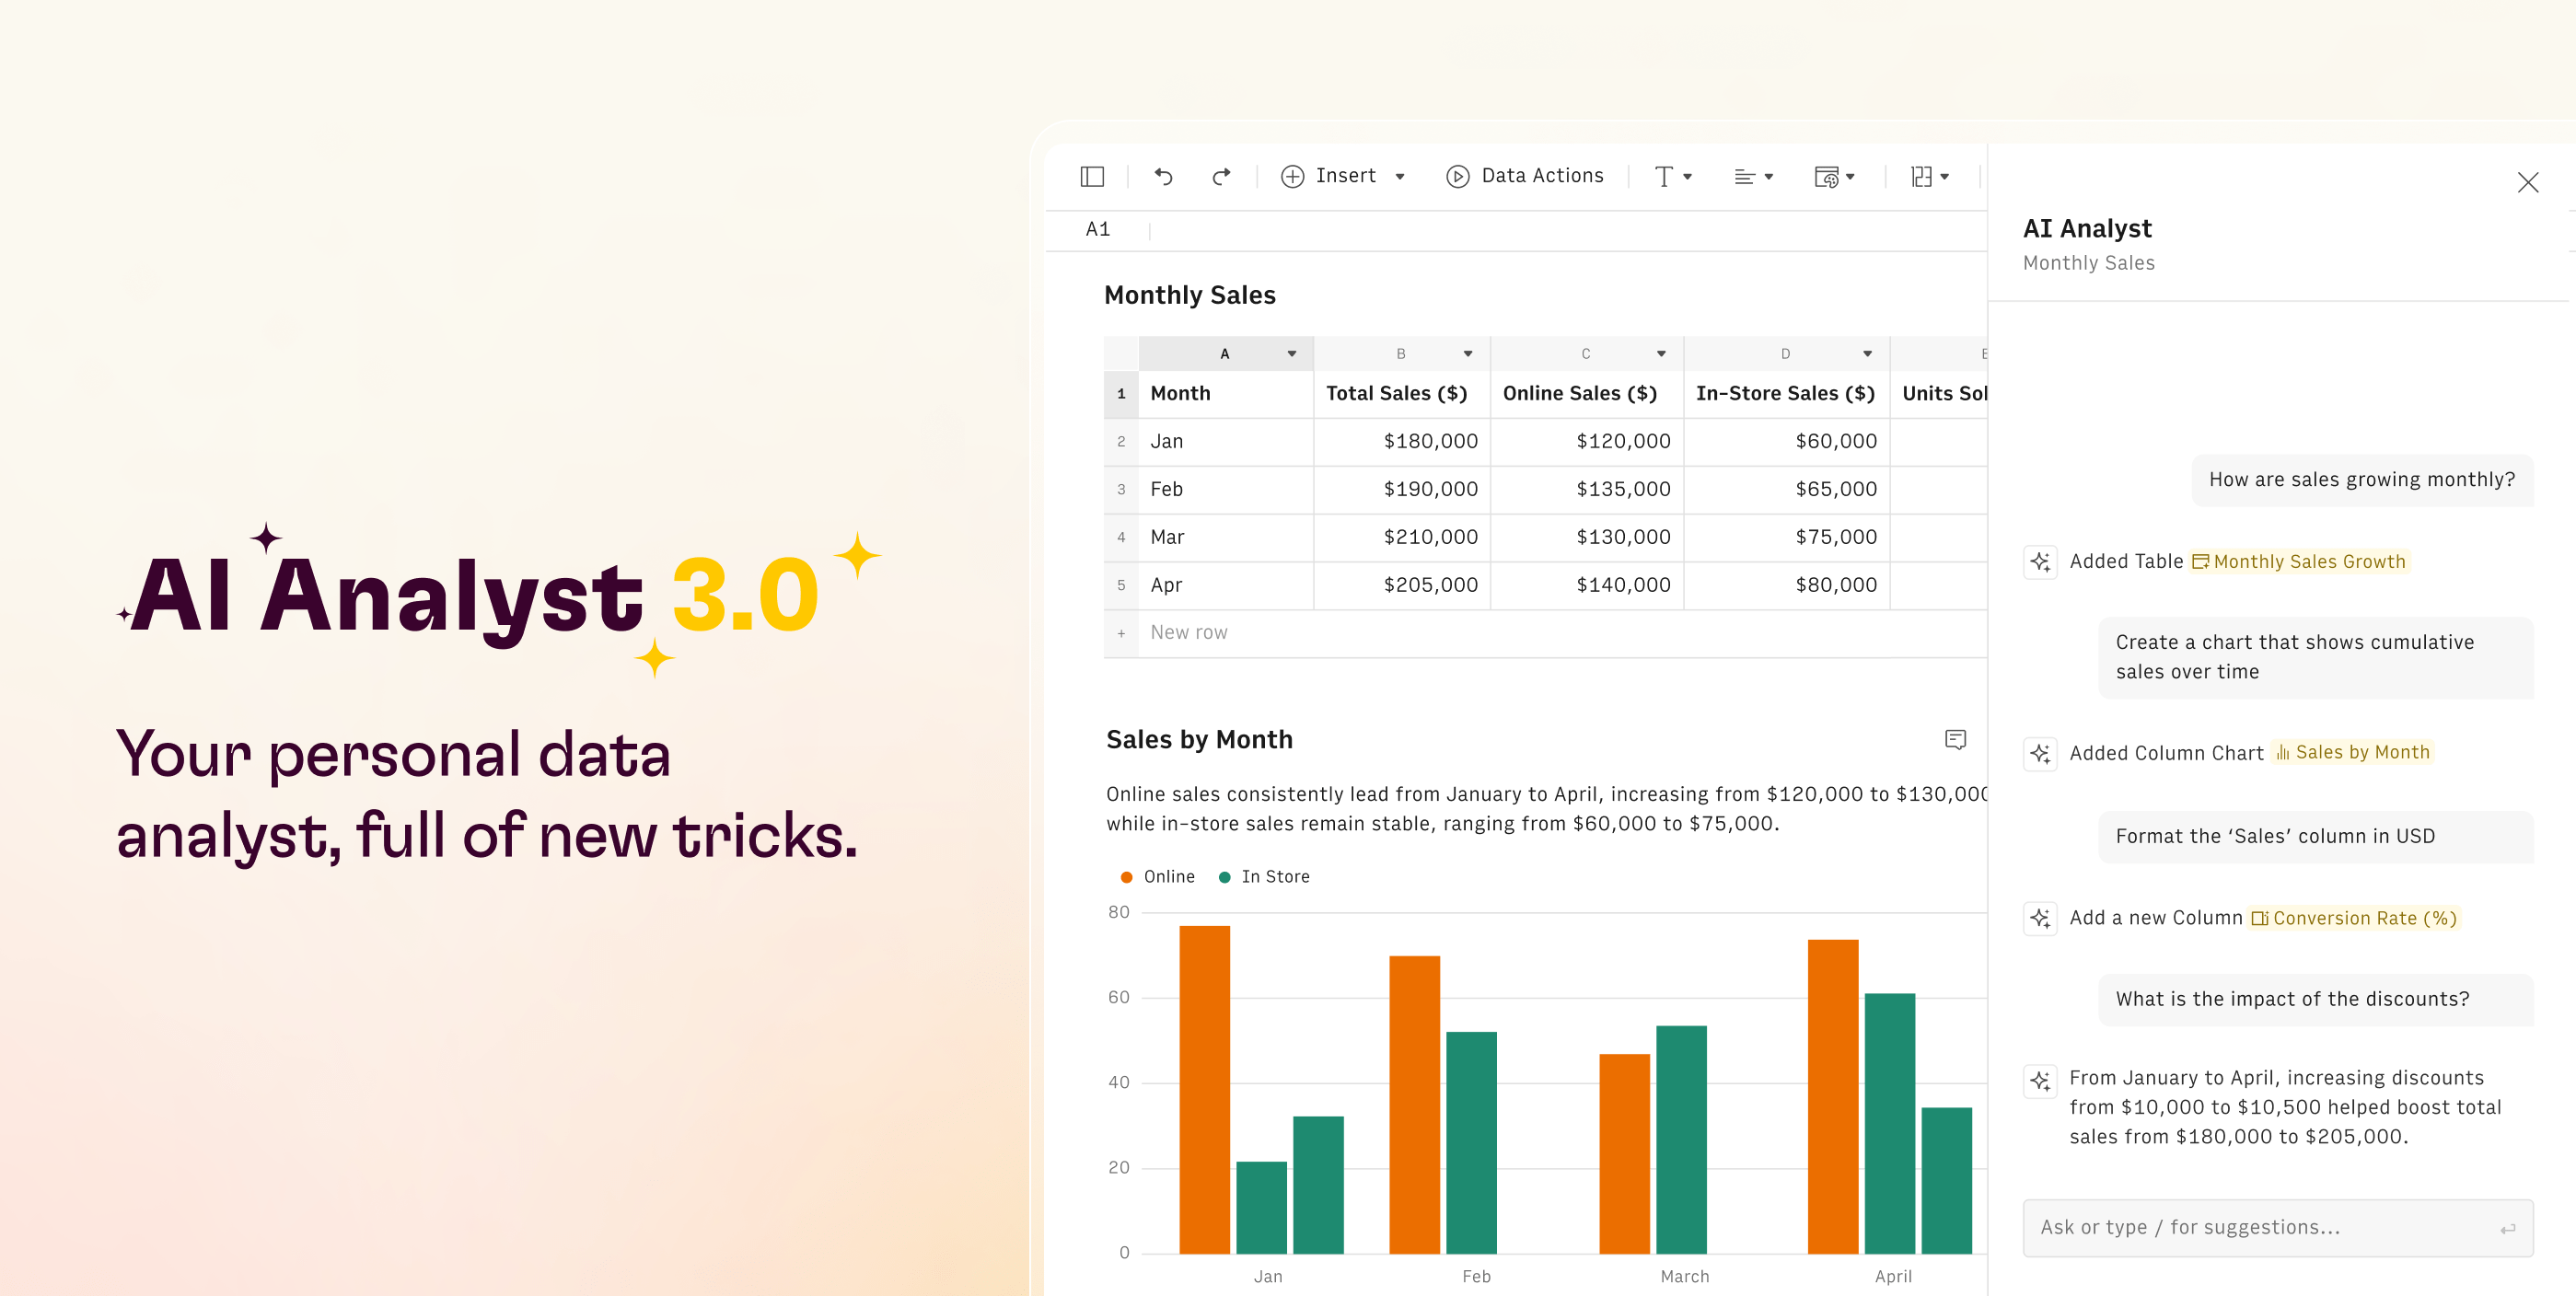Toggle the sidebar panel icon
Image resolution: width=2576 pixels, height=1296 pixels.
coord(1092,177)
